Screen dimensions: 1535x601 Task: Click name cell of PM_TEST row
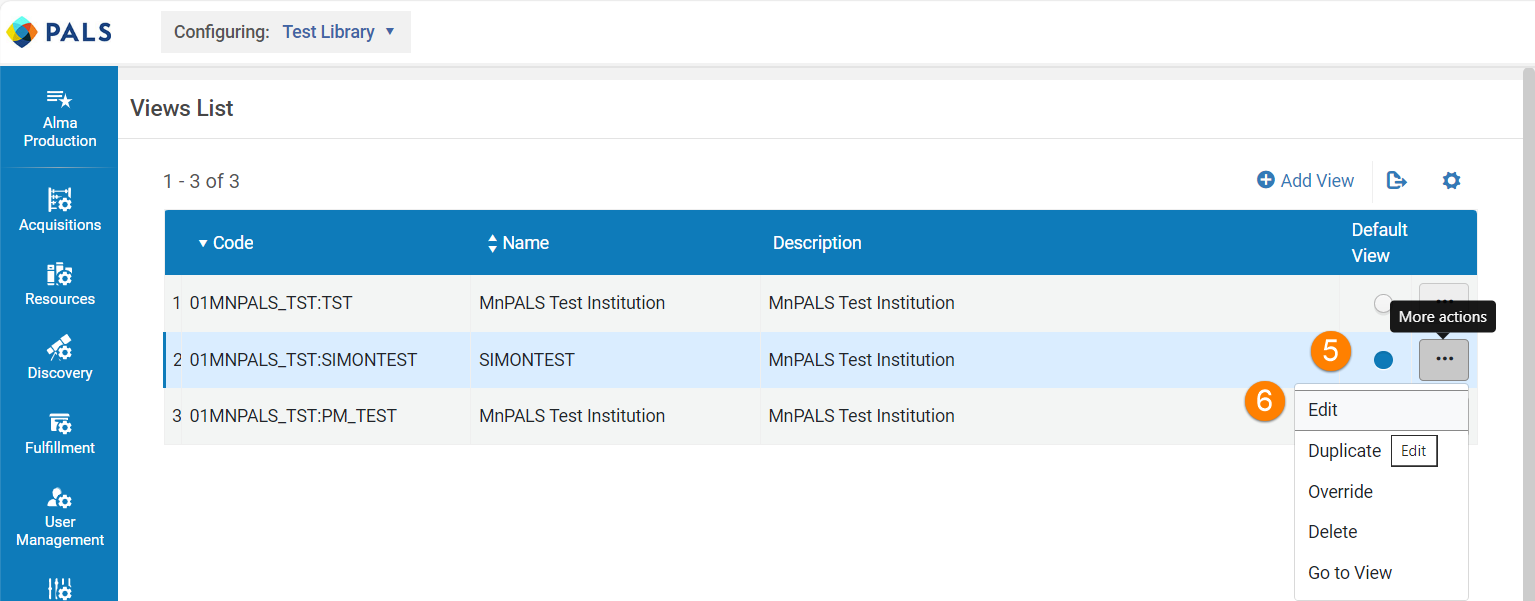pyautogui.click(x=572, y=416)
